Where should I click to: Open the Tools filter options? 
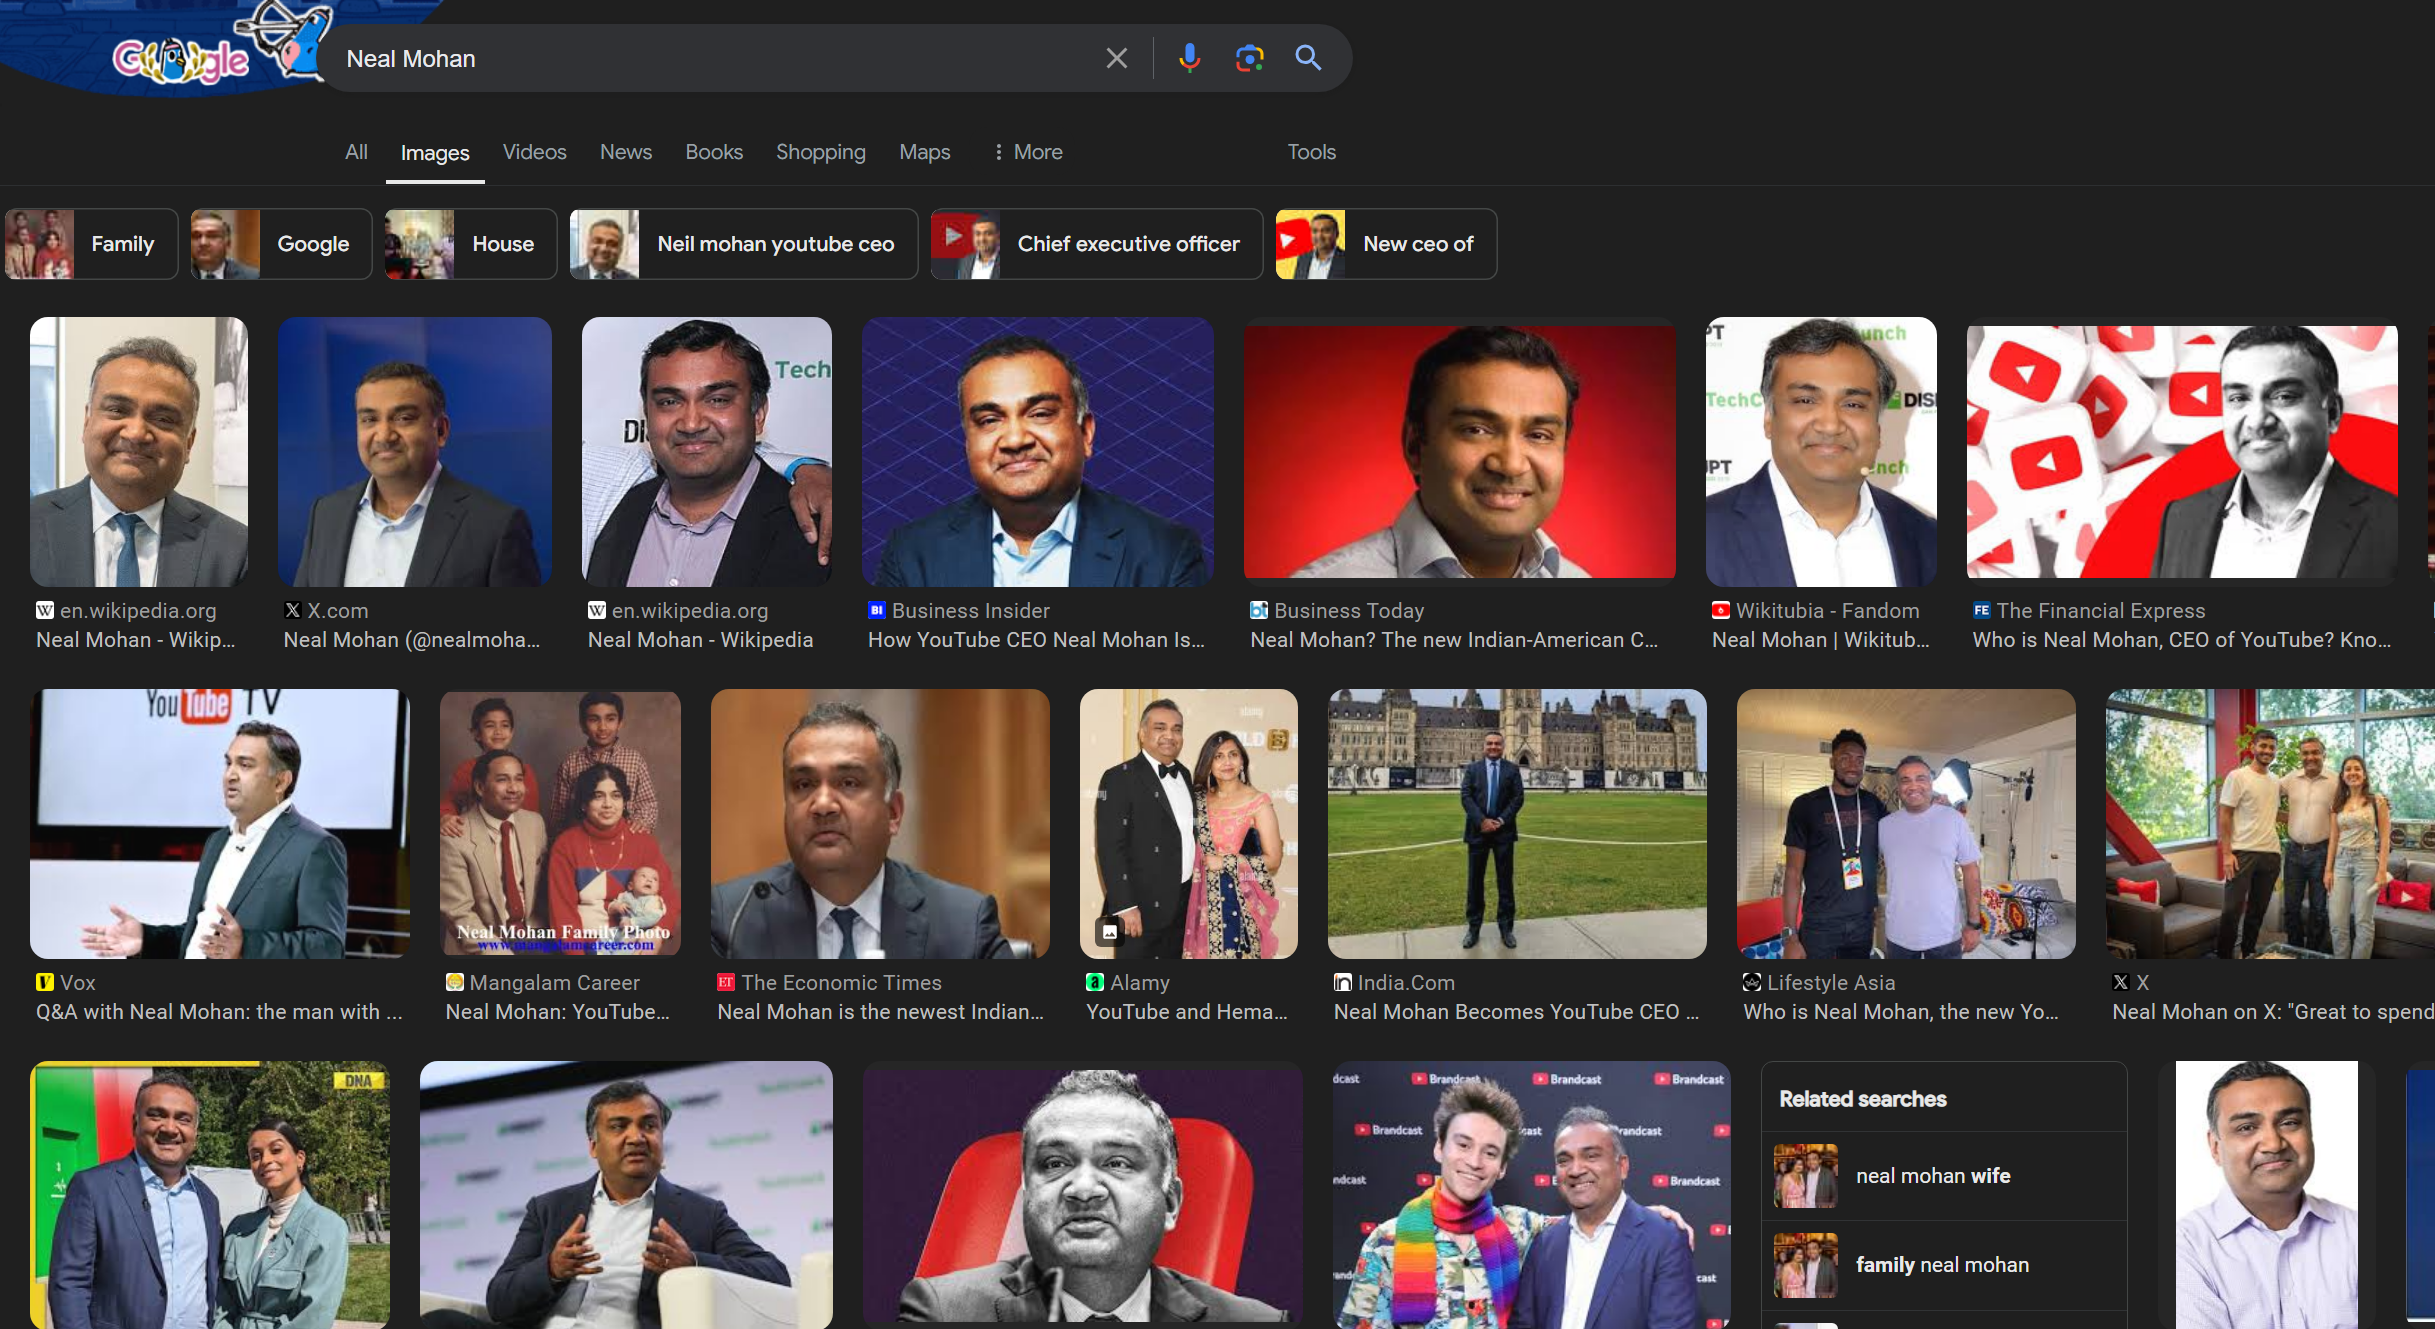coord(1311,152)
